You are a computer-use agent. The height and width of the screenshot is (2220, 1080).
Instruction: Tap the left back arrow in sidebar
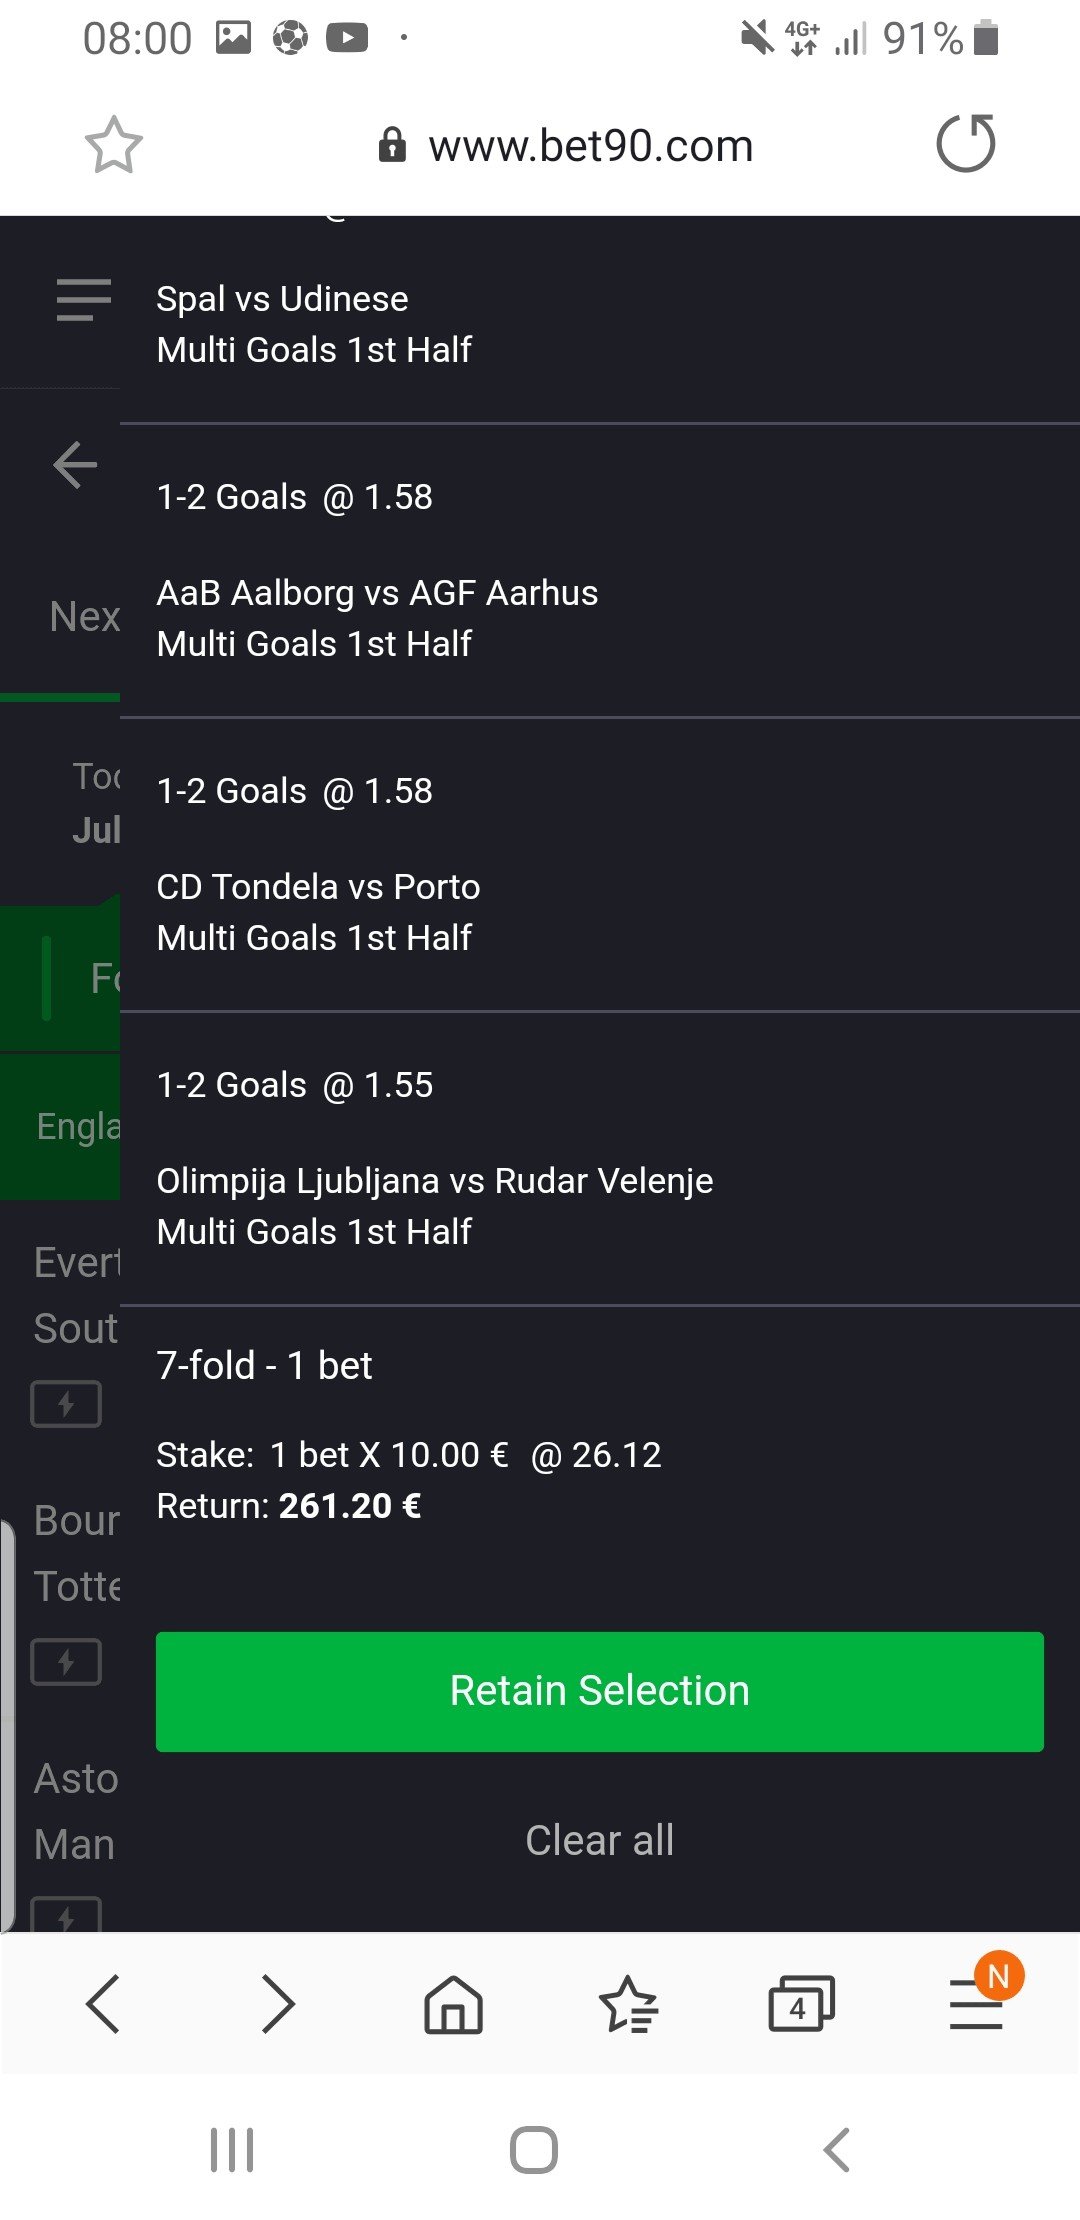pos(75,465)
